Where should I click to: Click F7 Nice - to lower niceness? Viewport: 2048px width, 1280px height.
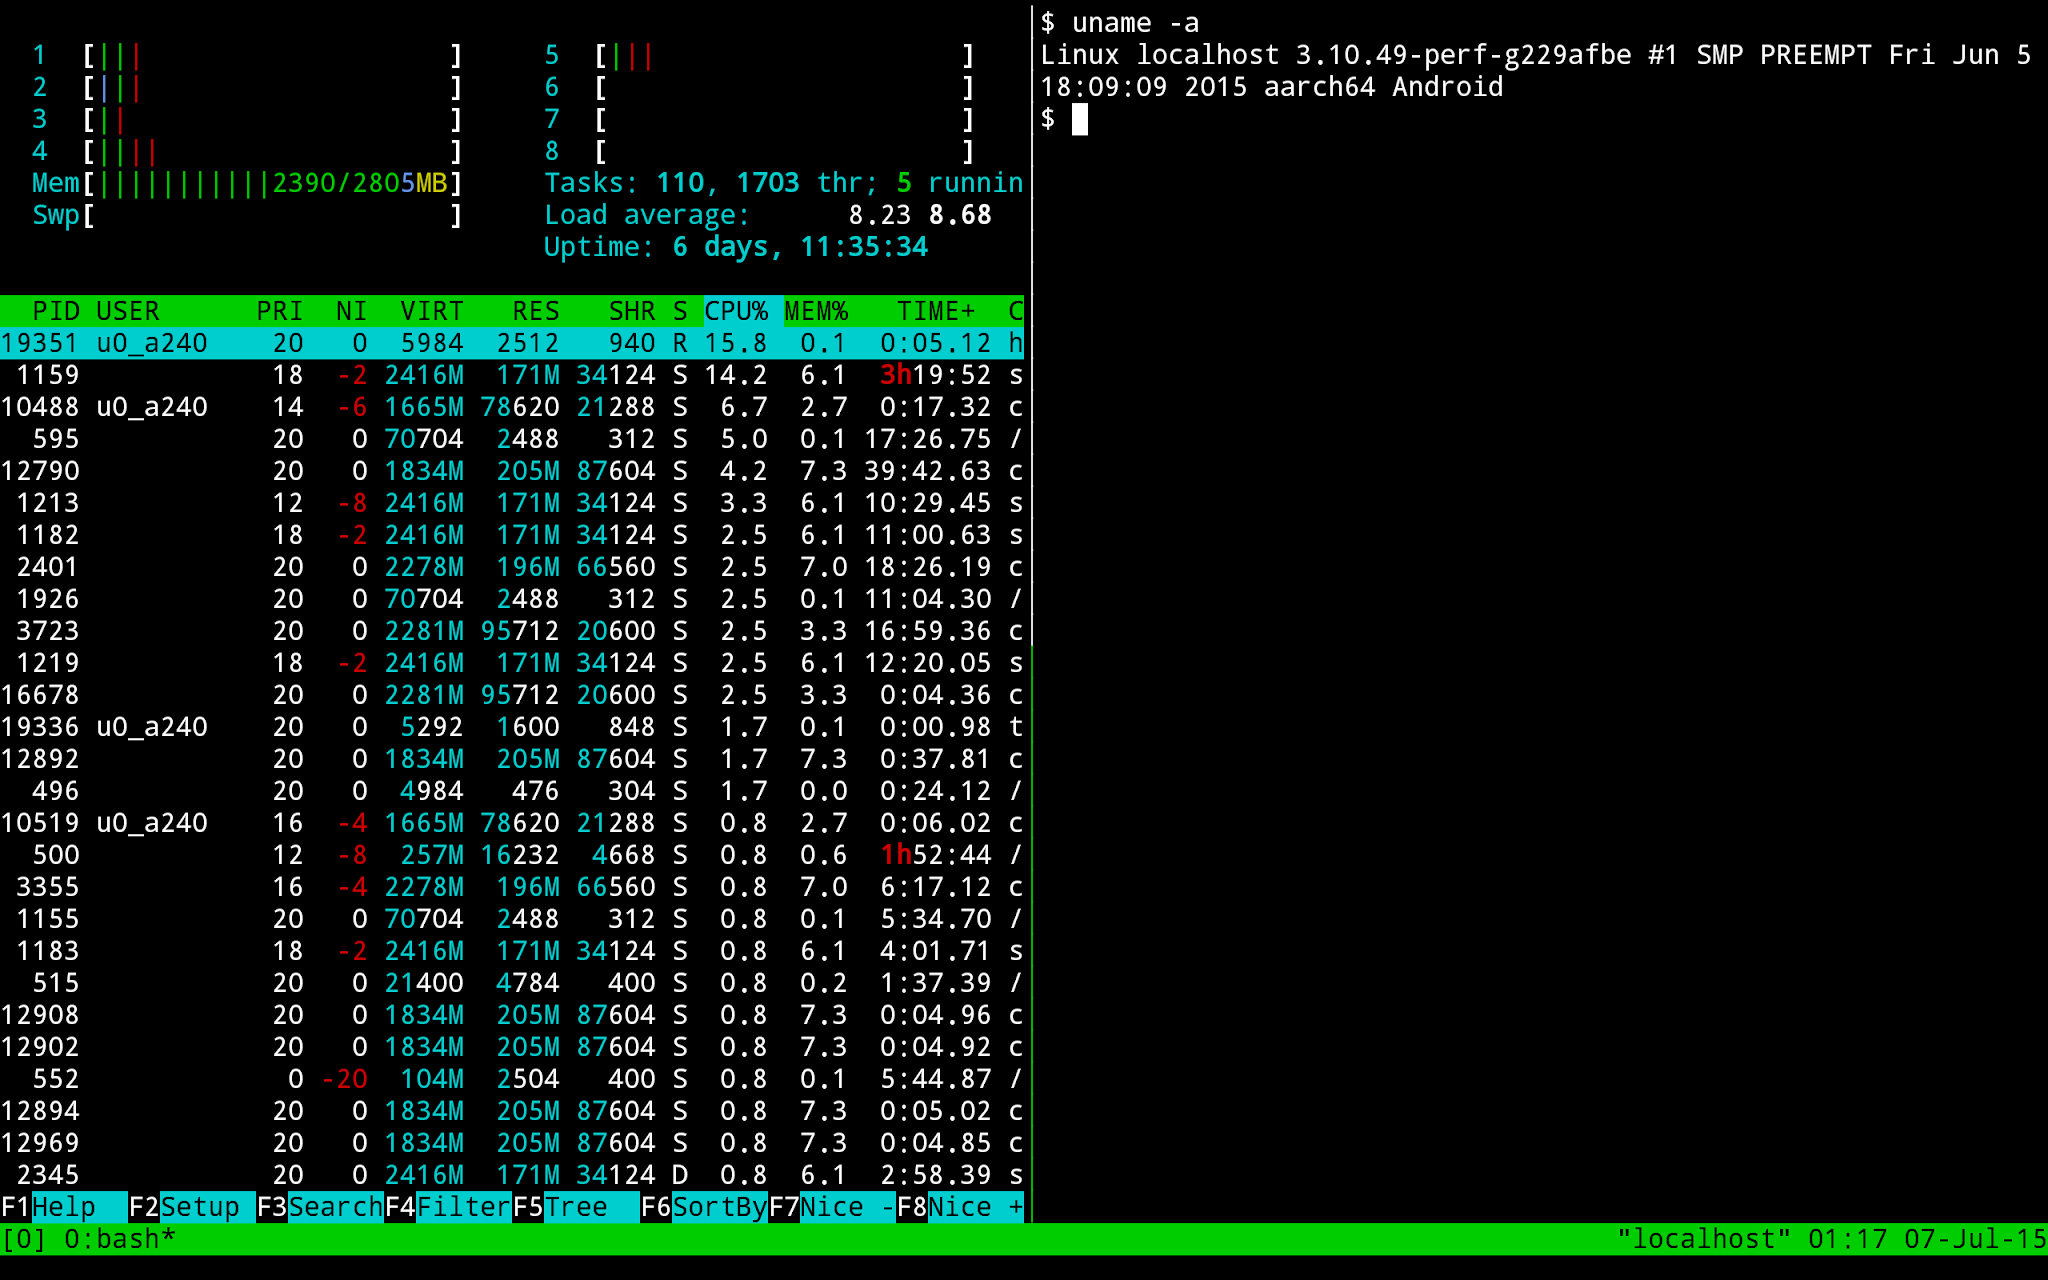pos(832,1207)
